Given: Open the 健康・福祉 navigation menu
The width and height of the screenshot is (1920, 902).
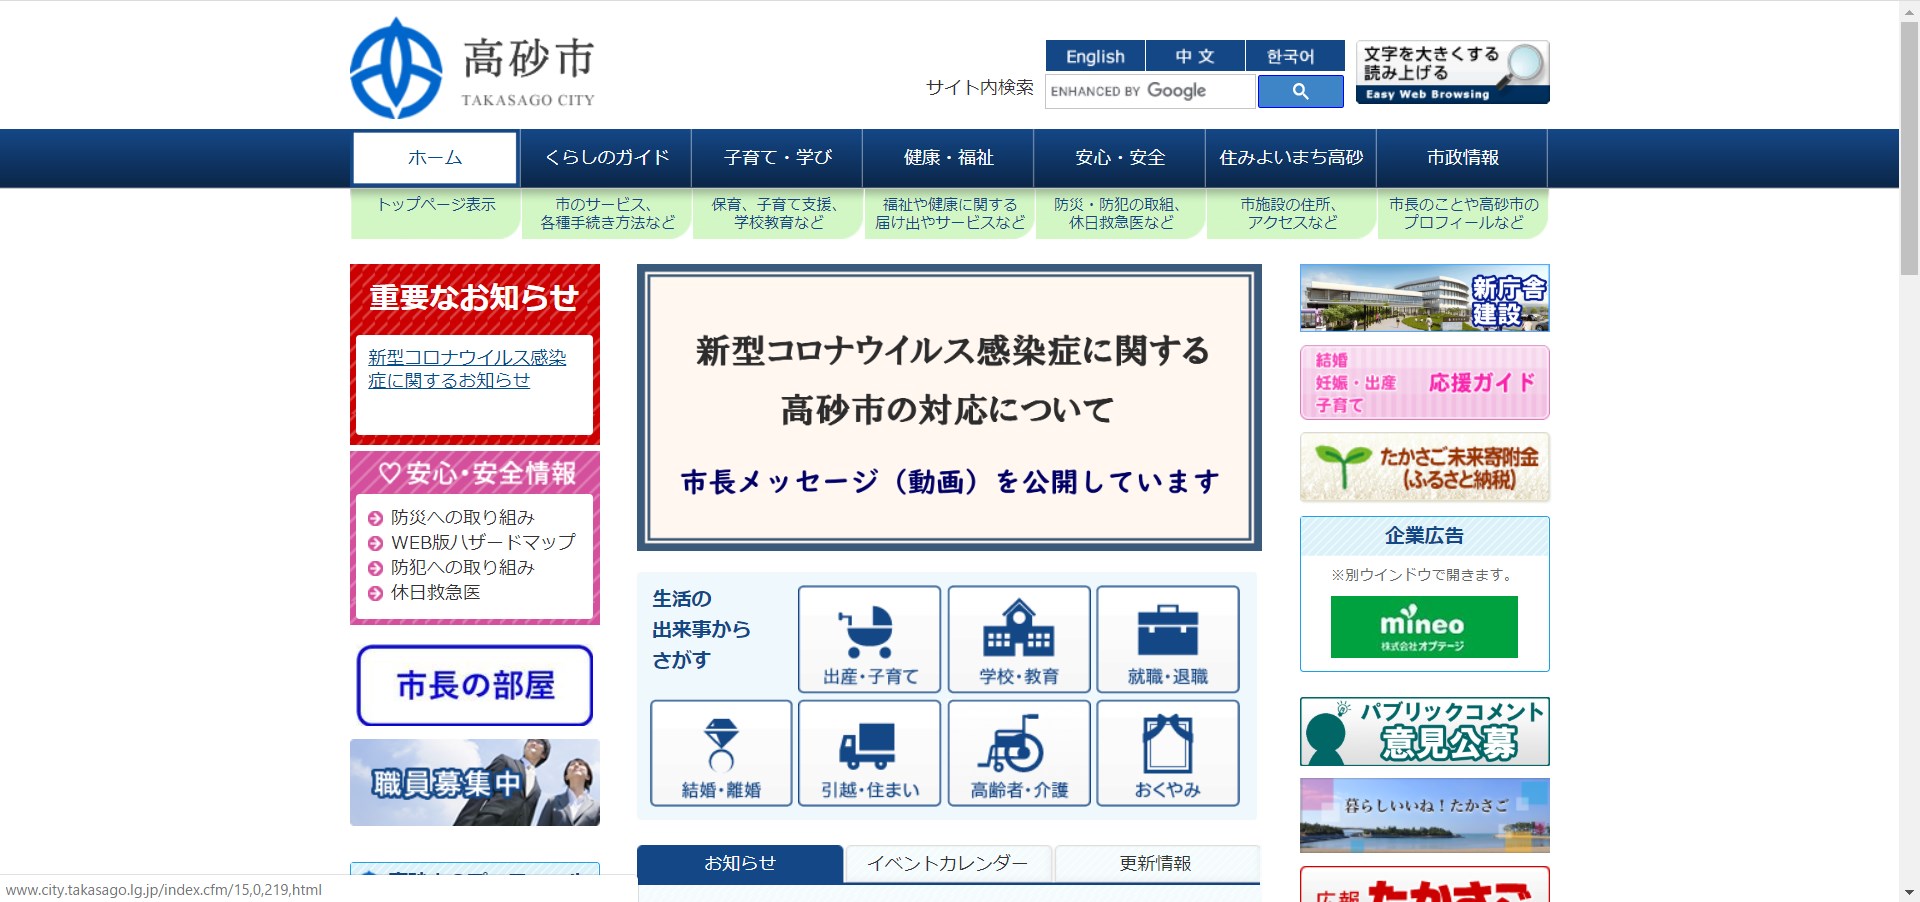Looking at the screenshot, I should 948,157.
